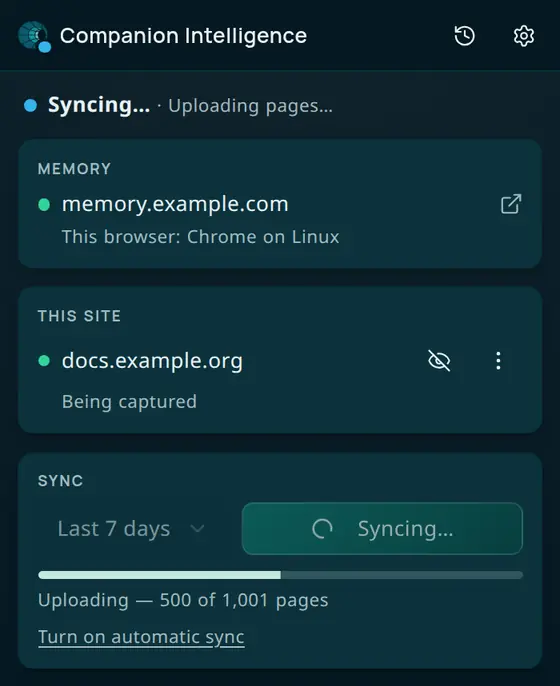The height and width of the screenshot is (686, 560).
Task: Open docs.example.org three-dot menu
Action: [498, 361]
